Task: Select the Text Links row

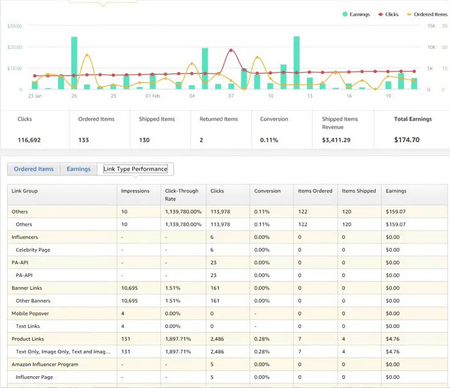Action: pos(227,326)
